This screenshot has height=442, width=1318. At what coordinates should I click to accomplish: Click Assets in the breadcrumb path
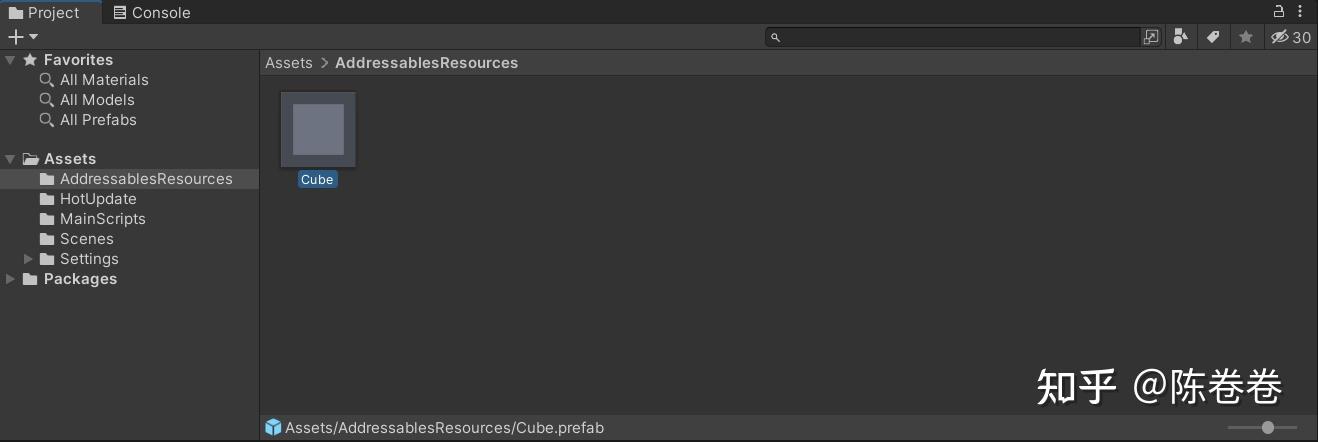[x=289, y=63]
